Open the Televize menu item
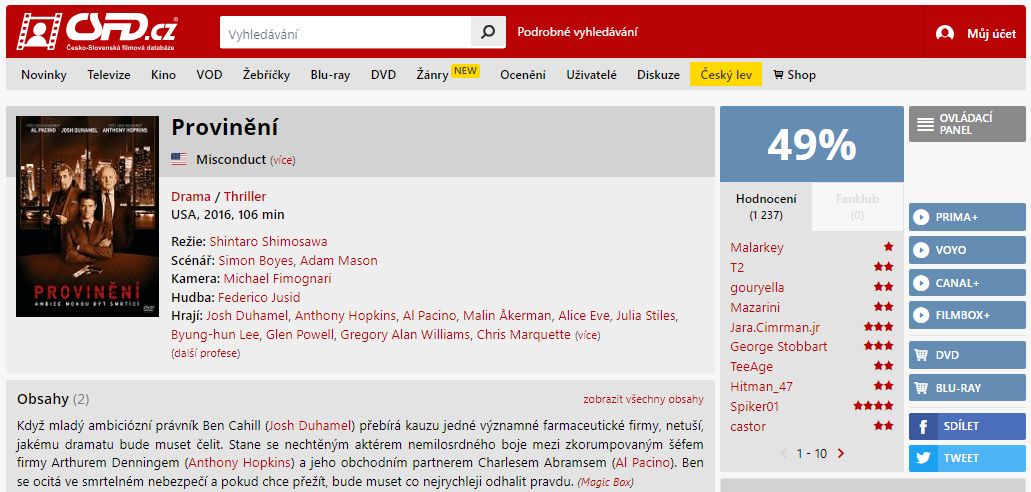Image resolution: width=1031 pixels, height=492 pixels. click(x=109, y=75)
